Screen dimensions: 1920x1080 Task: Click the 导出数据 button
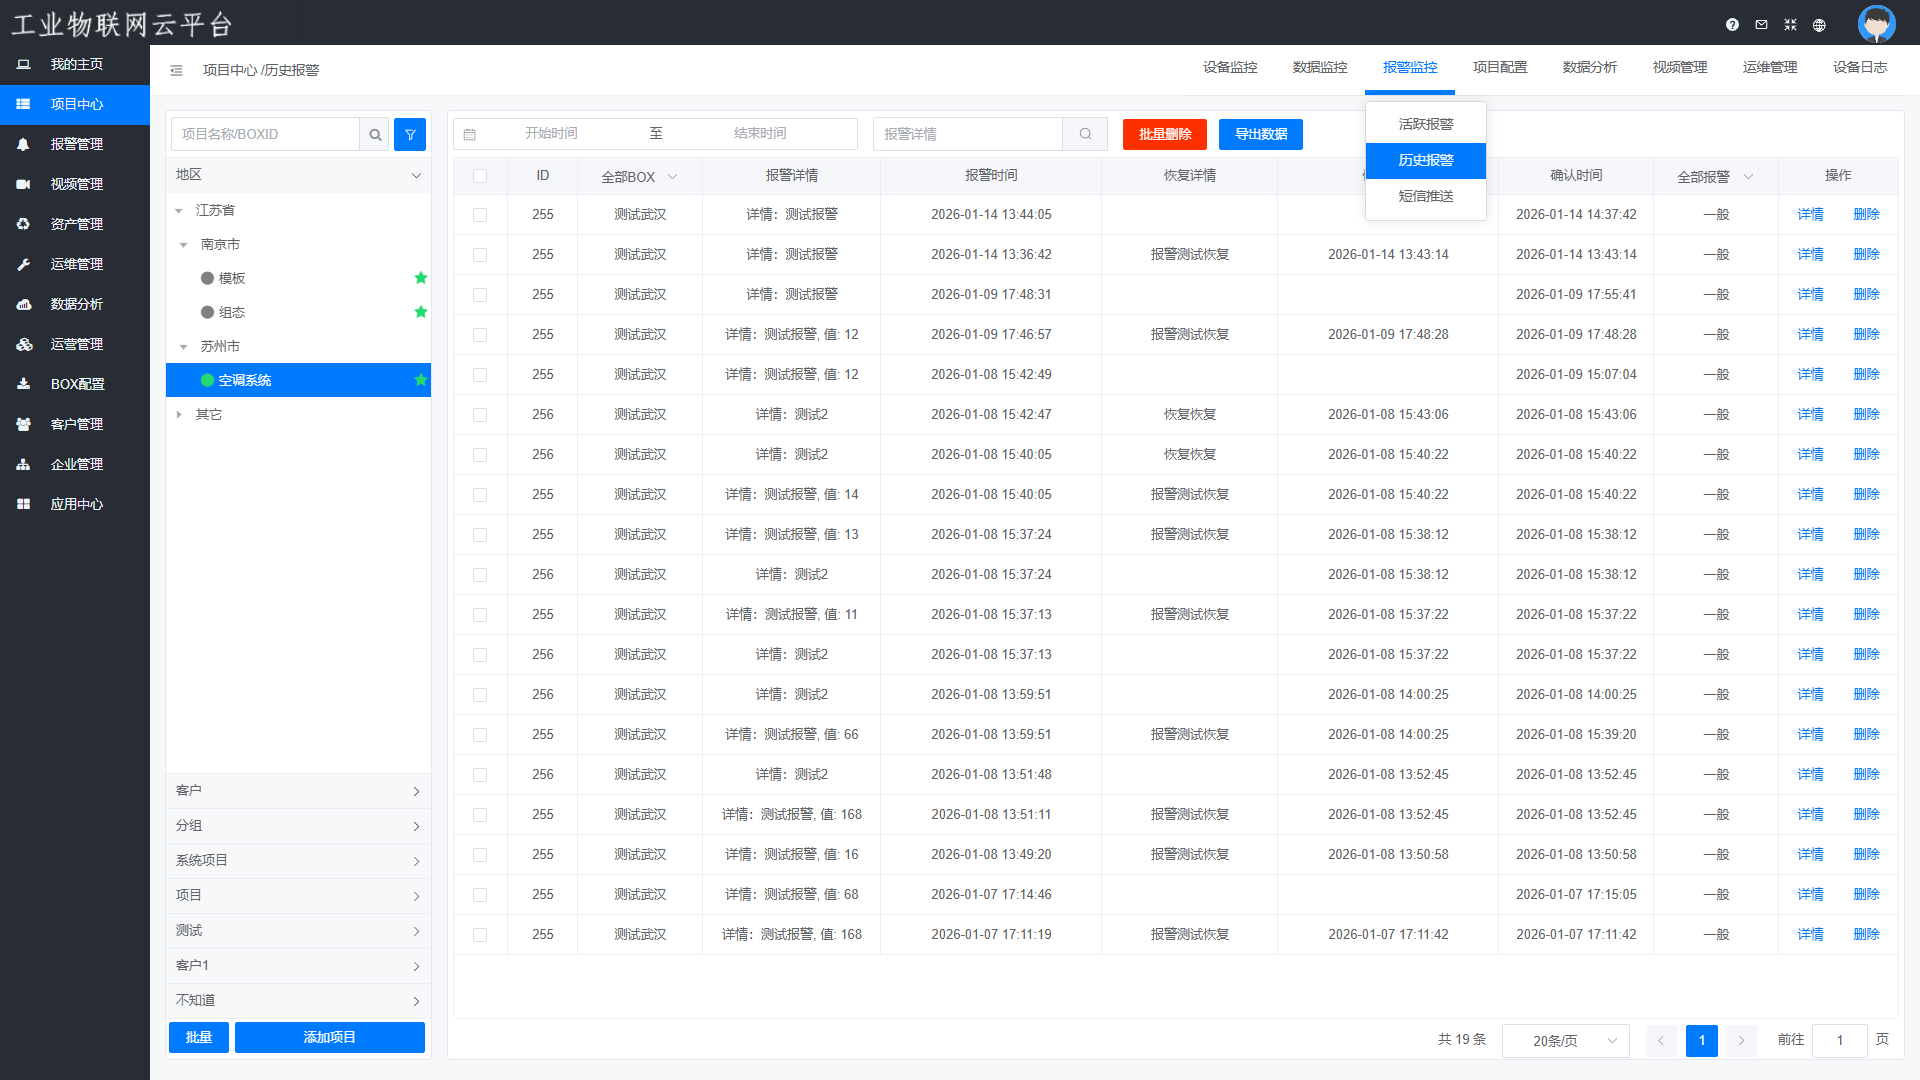click(x=1260, y=134)
